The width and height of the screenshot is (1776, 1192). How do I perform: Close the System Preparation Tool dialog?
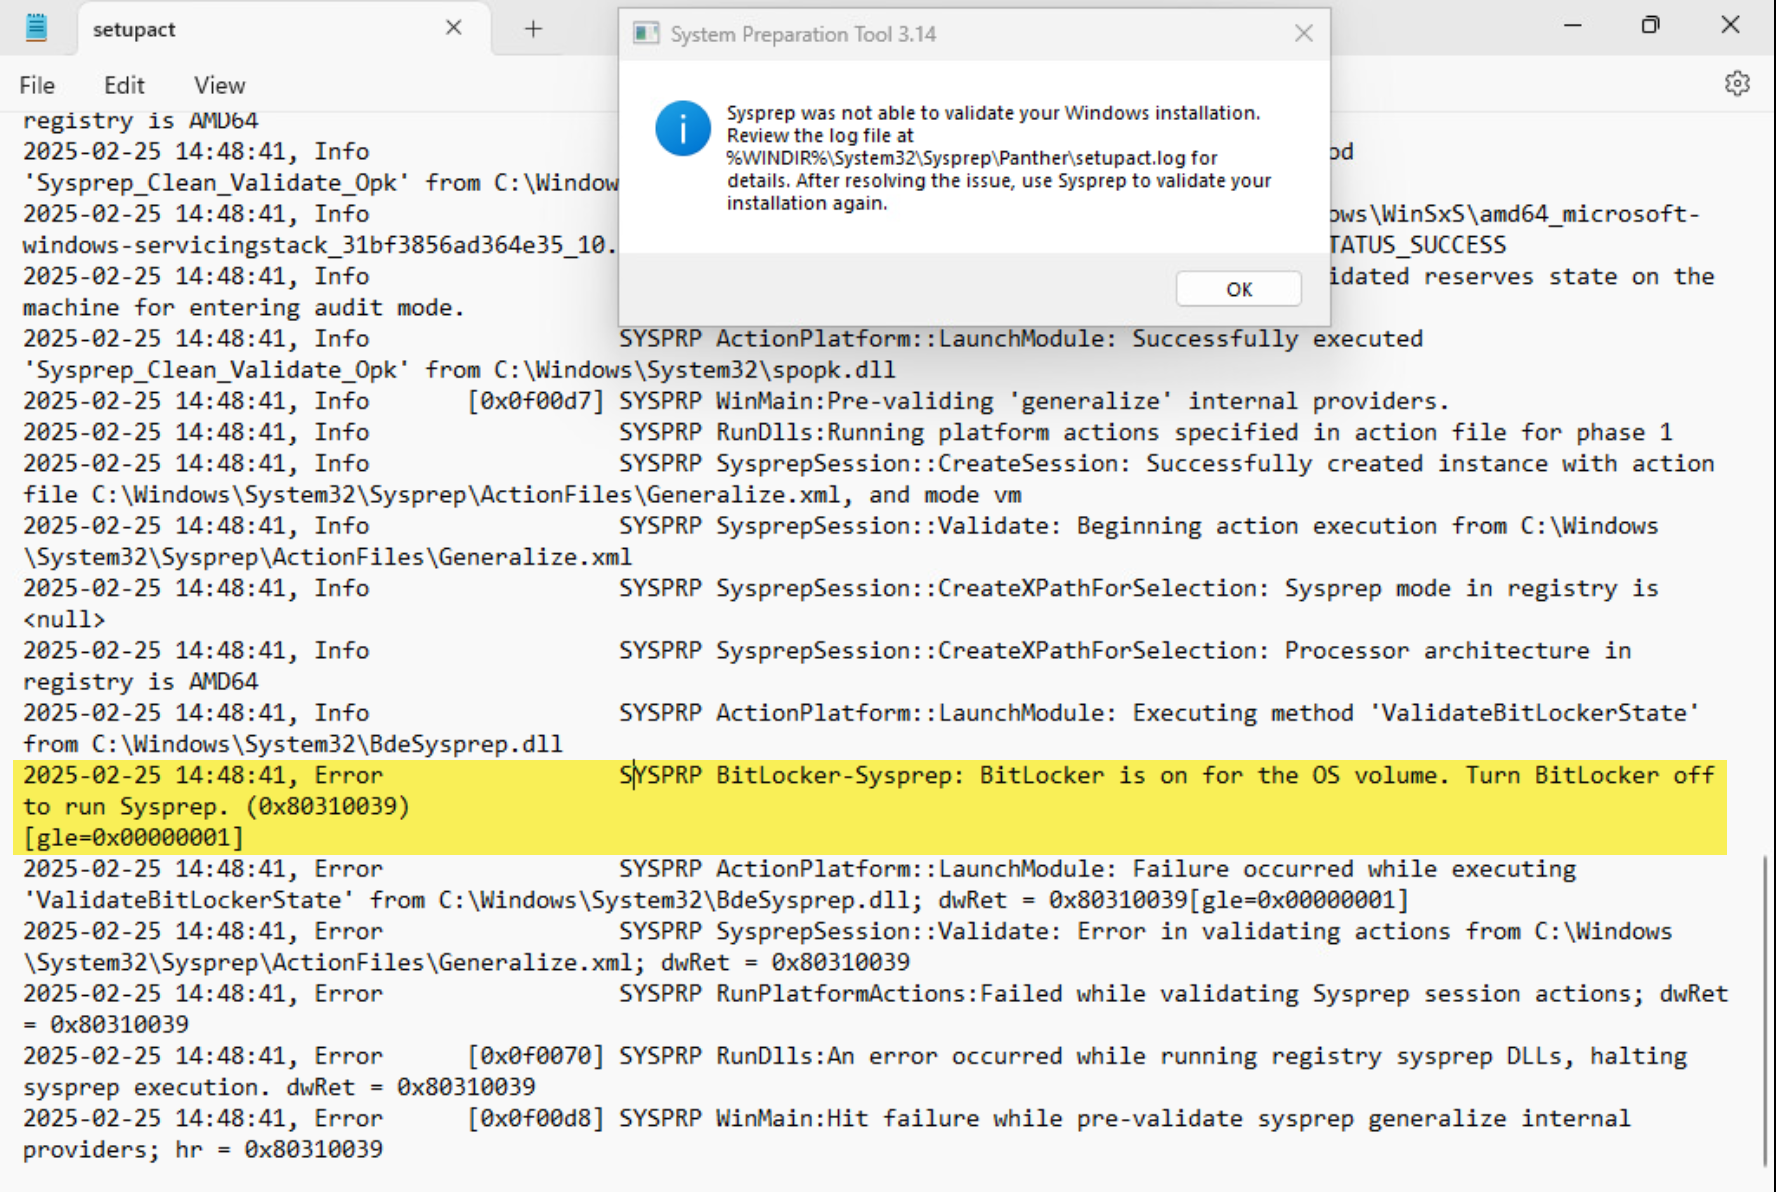point(1303,34)
